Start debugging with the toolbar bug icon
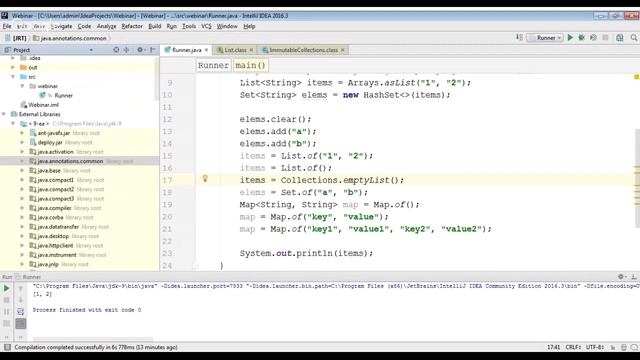This screenshot has height=360, width=640. coord(582,38)
